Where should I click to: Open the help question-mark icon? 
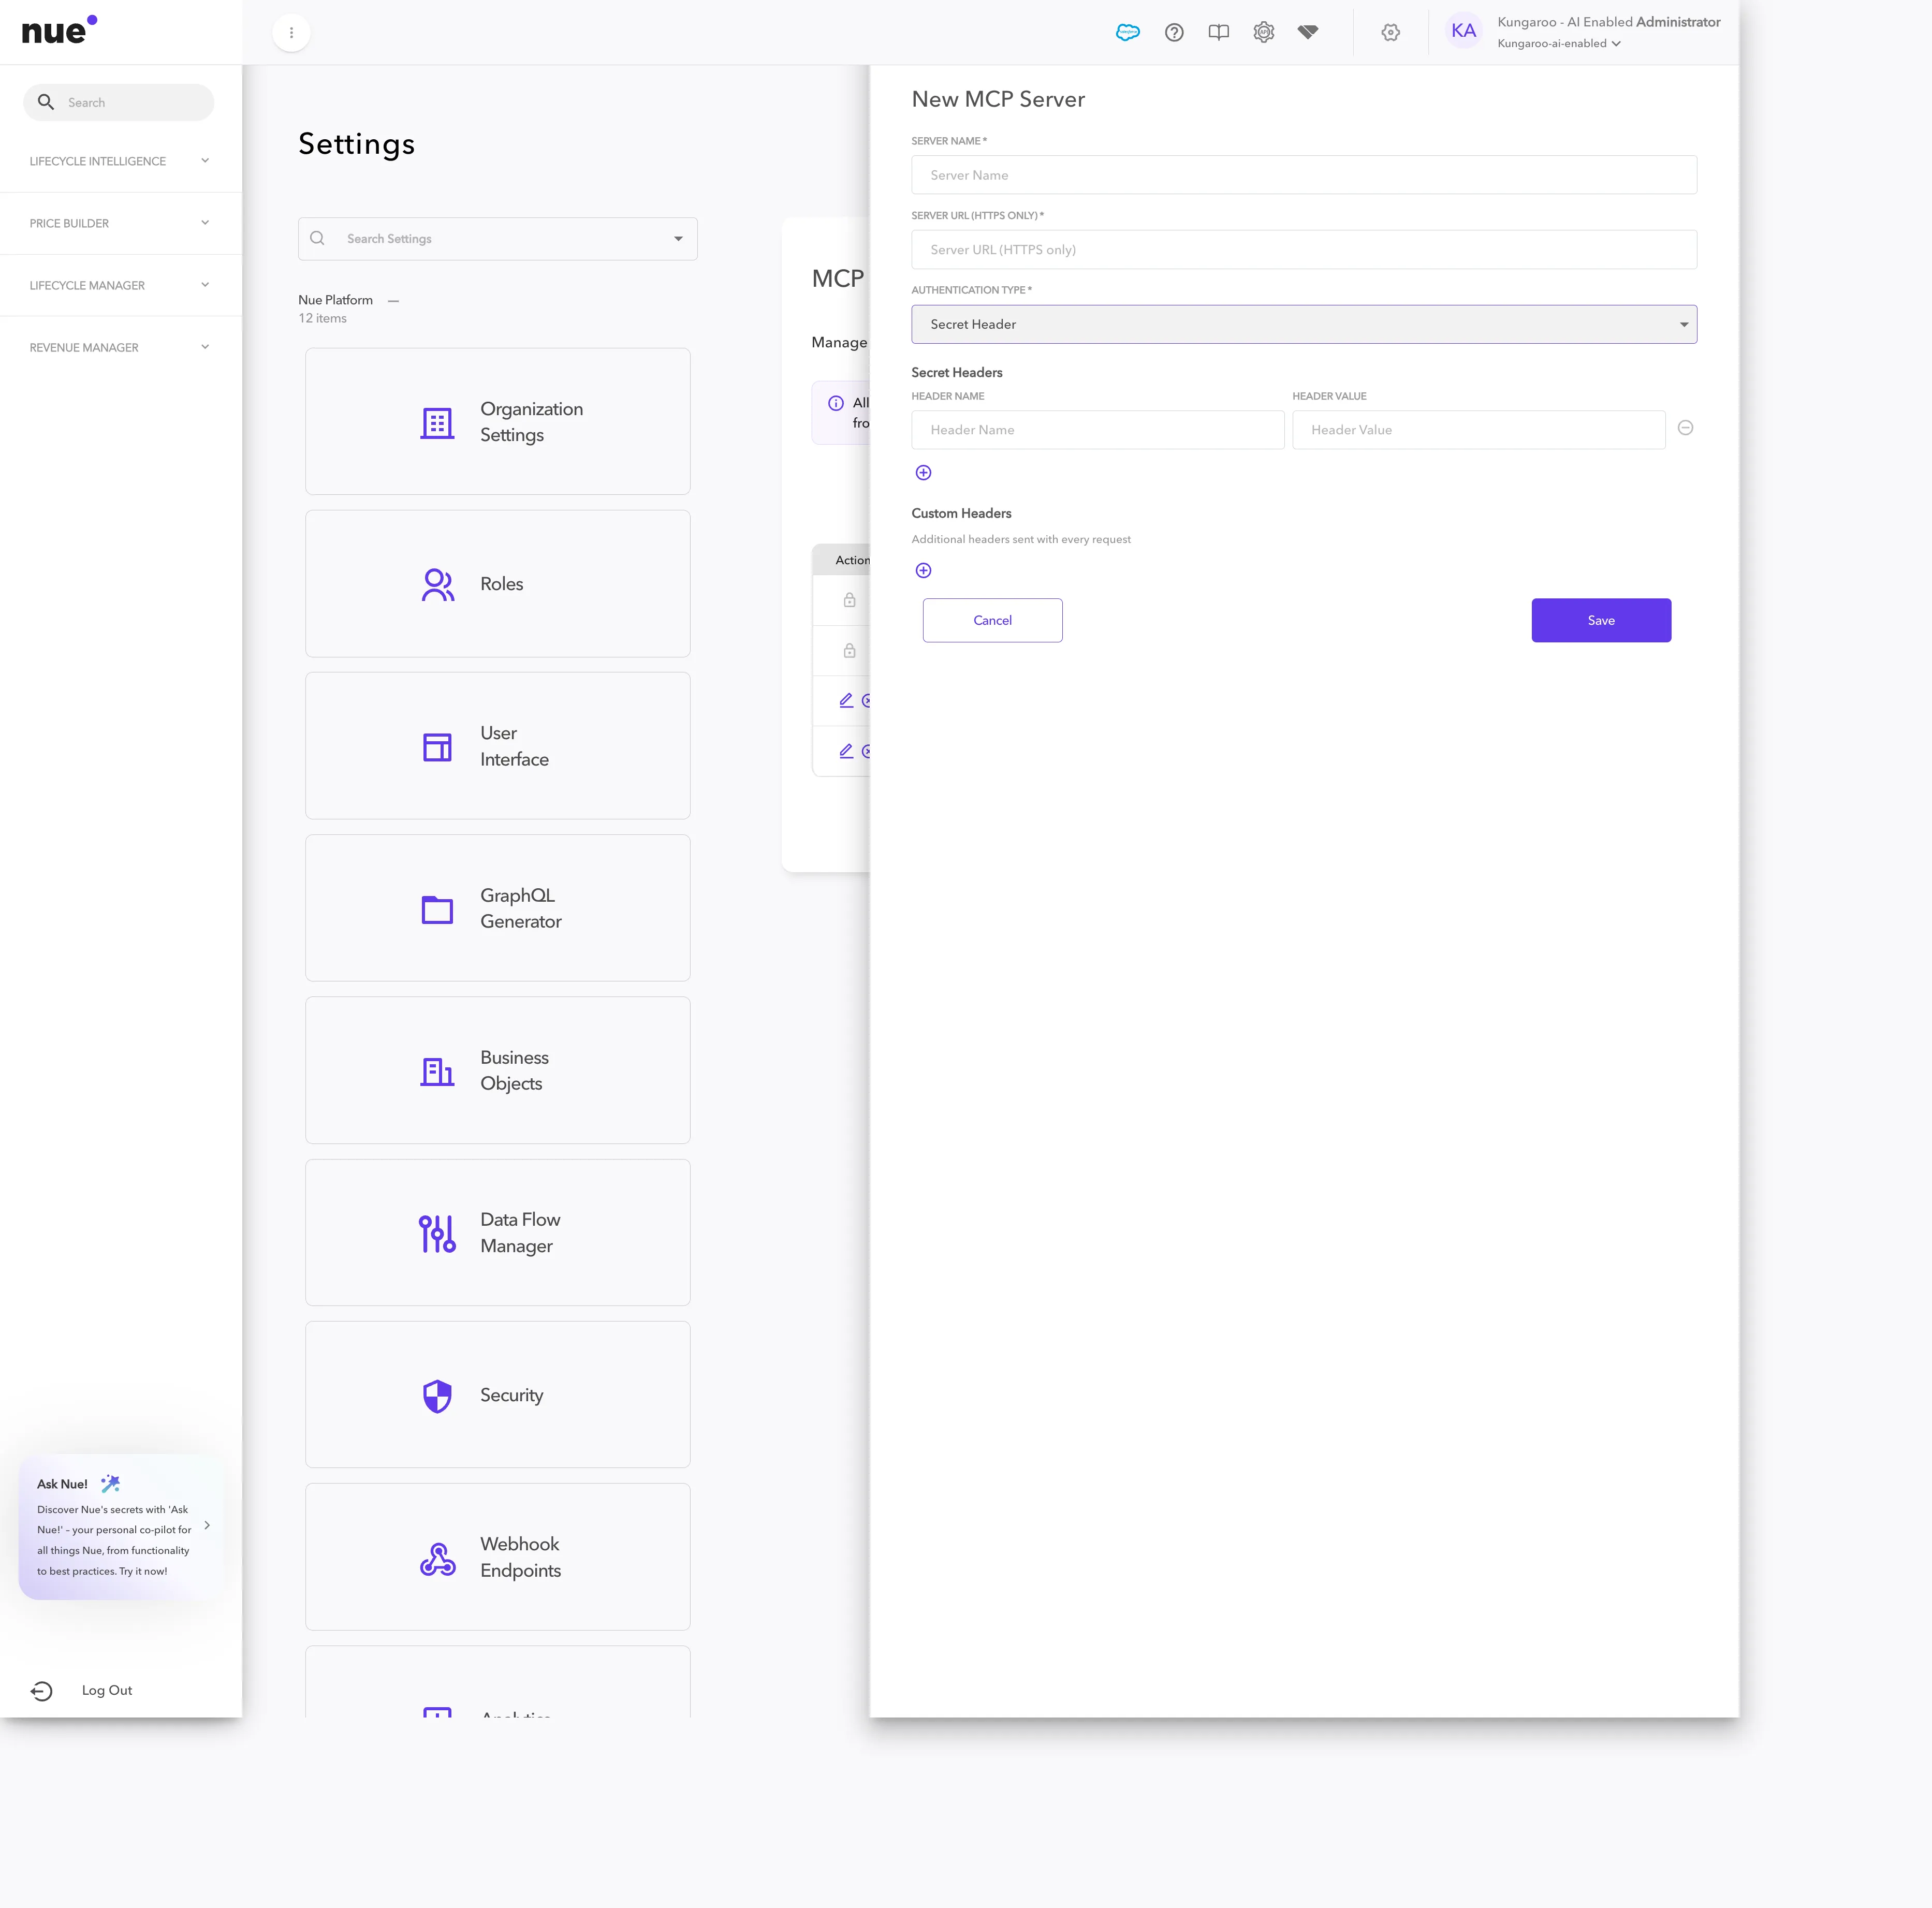pyautogui.click(x=1174, y=32)
